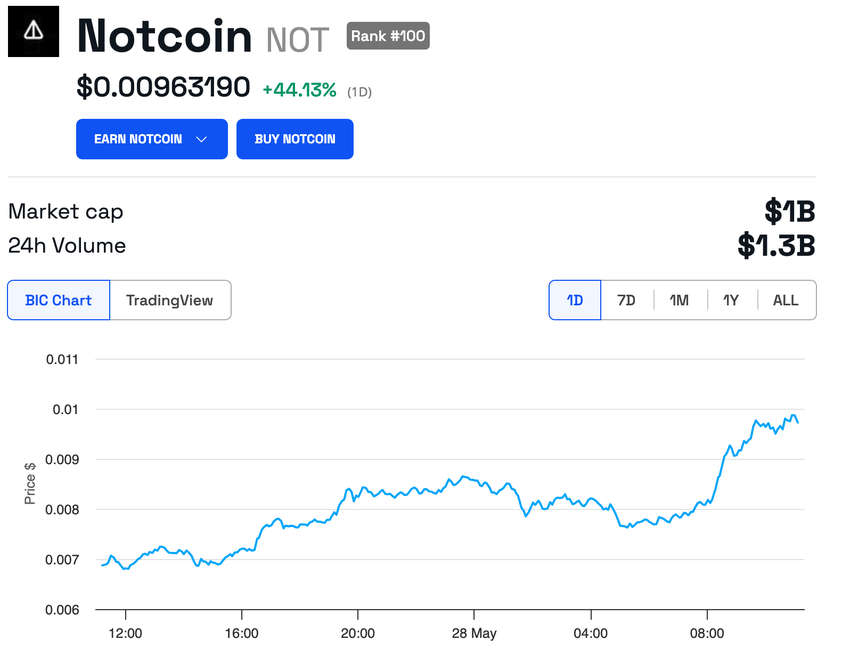Switch to the BIC Chart tab
Screen dimensions: 850x664
[58, 300]
